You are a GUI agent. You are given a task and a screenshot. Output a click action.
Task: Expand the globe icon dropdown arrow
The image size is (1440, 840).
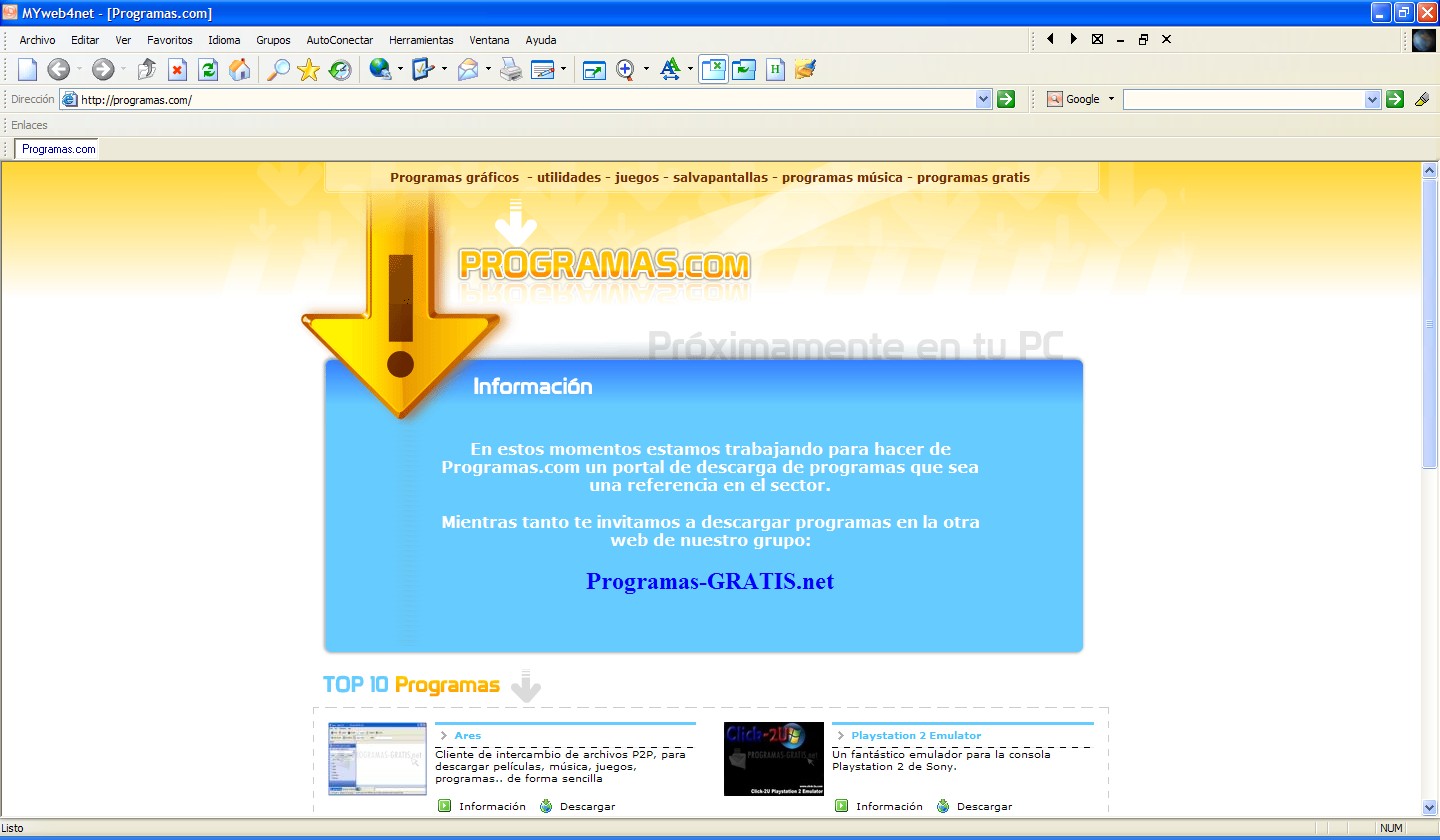tap(400, 70)
